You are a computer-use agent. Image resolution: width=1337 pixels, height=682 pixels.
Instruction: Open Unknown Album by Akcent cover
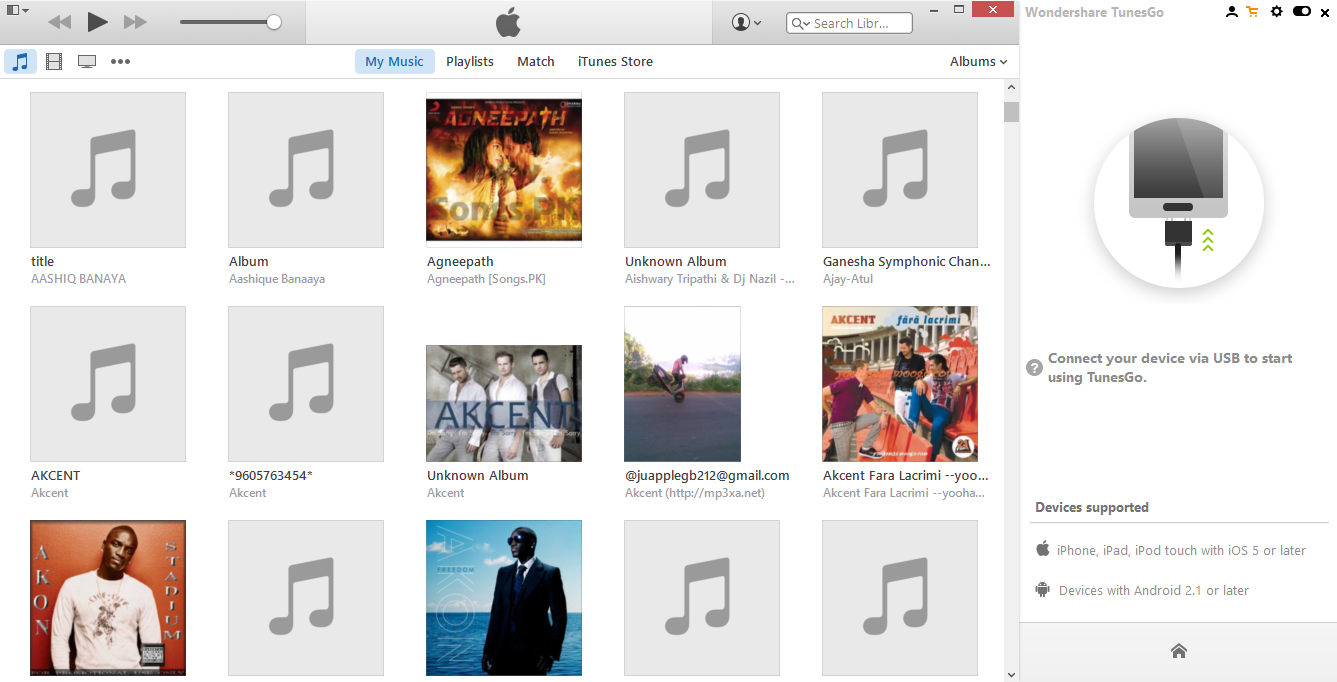[504, 403]
